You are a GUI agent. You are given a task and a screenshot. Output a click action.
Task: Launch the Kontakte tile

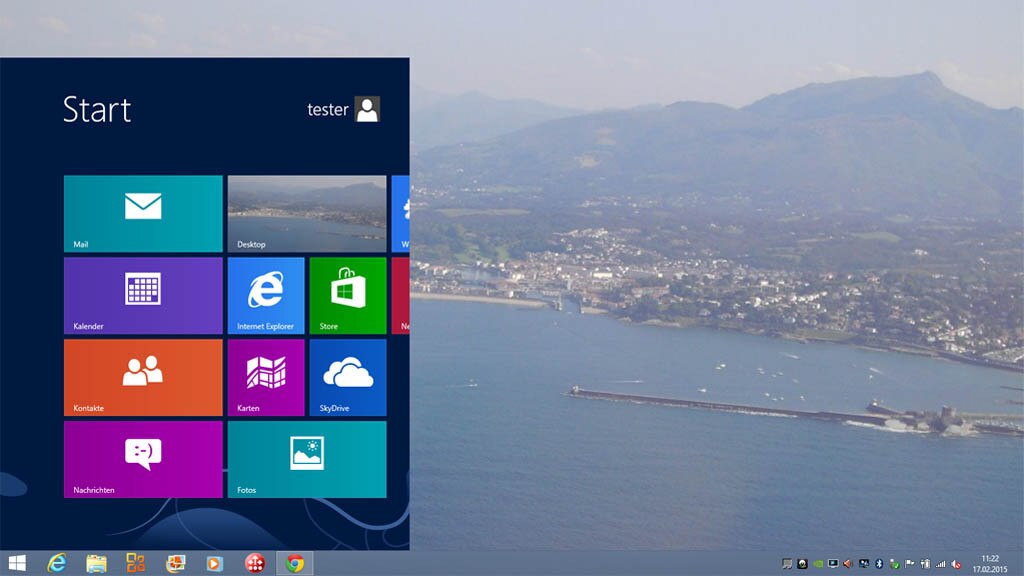pyautogui.click(x=143, y=377)
